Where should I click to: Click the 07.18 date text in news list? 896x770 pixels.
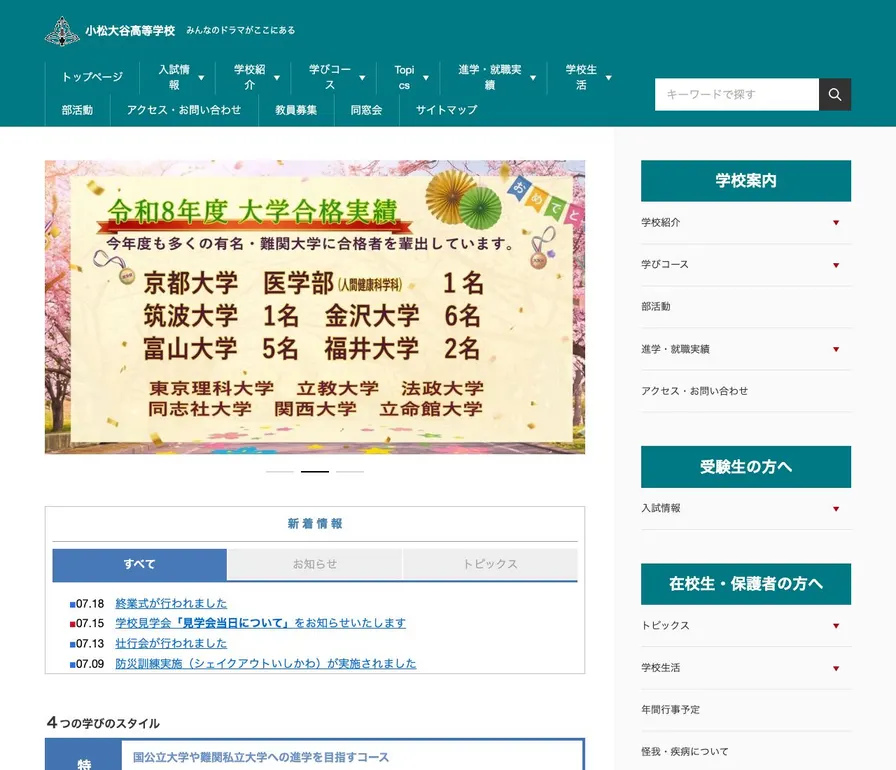click(x=90, y=604)
